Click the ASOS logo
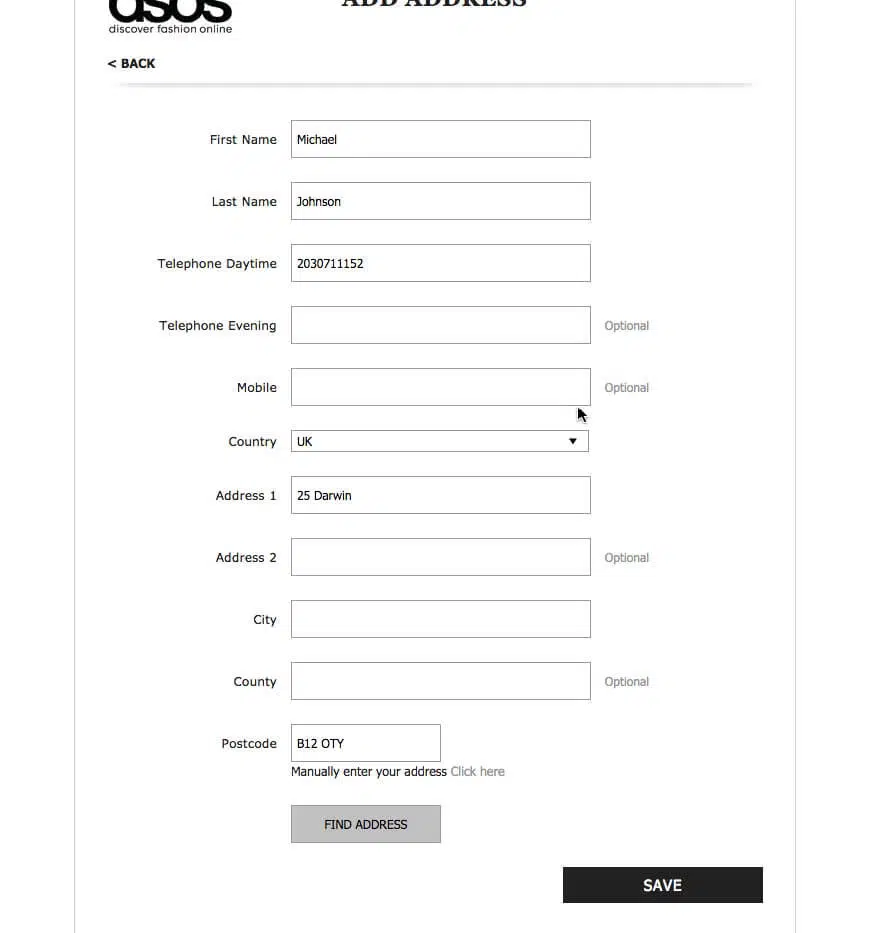This screenshot has width=870, height=933. 170,16
